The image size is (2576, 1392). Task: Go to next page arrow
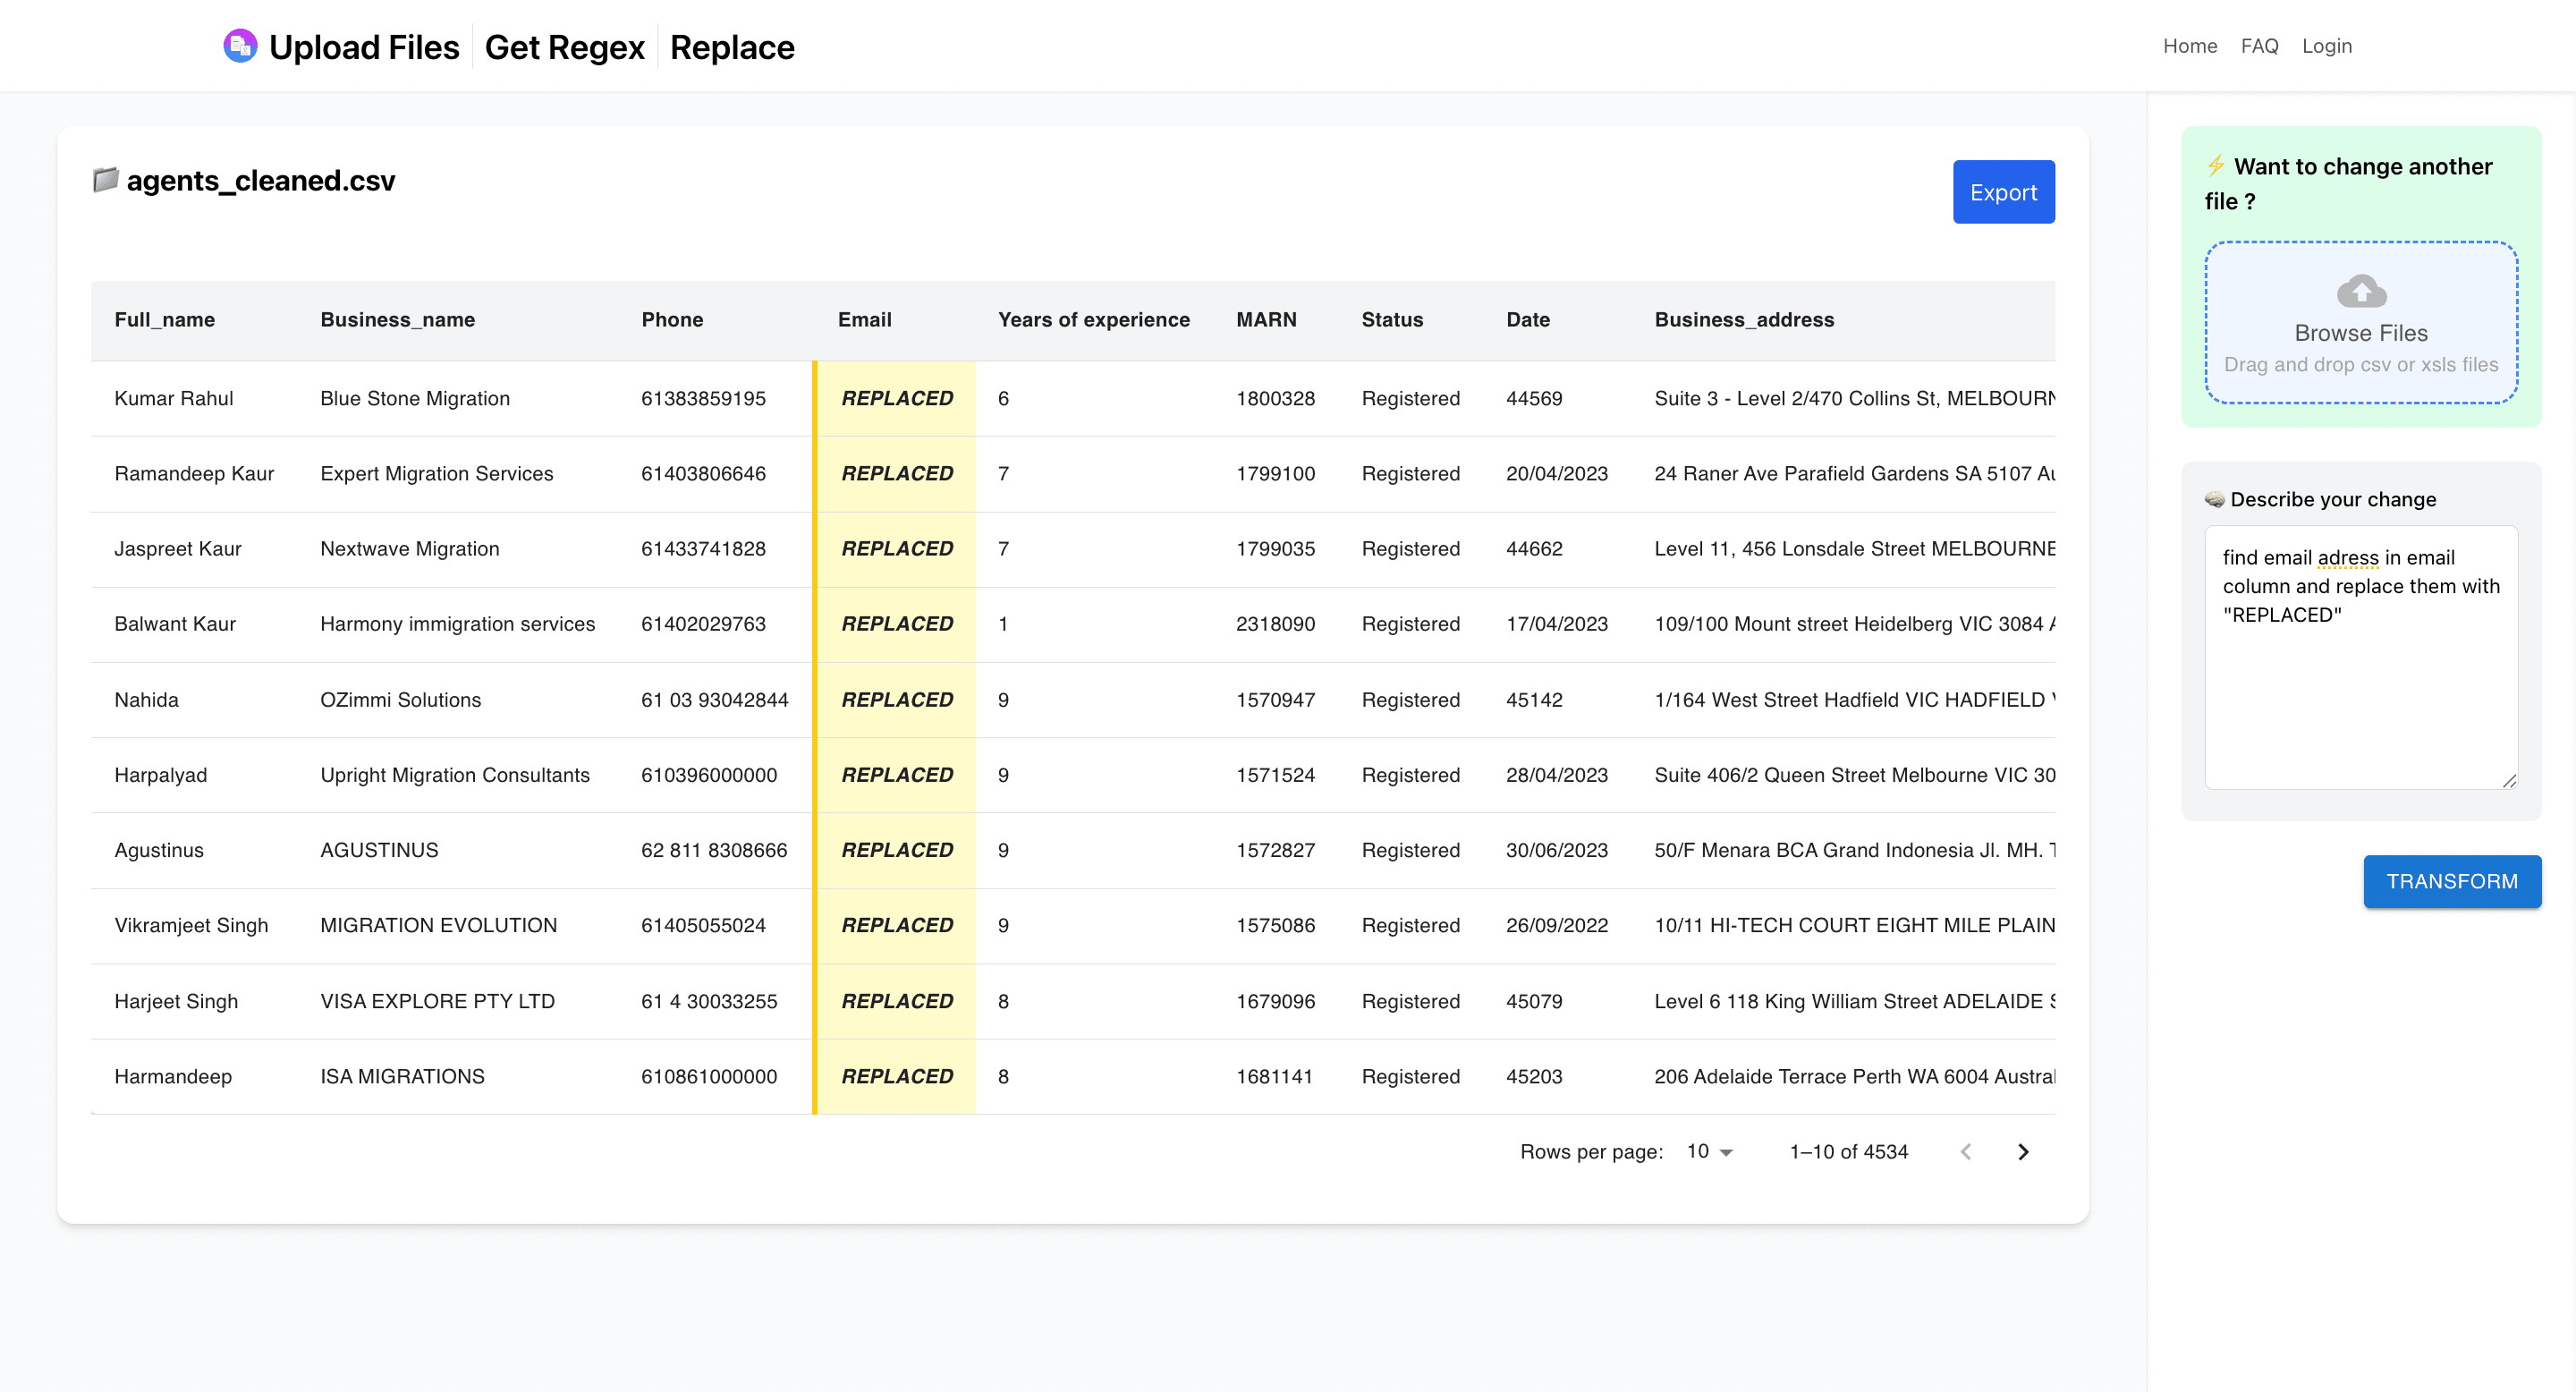point(2023,1152)
